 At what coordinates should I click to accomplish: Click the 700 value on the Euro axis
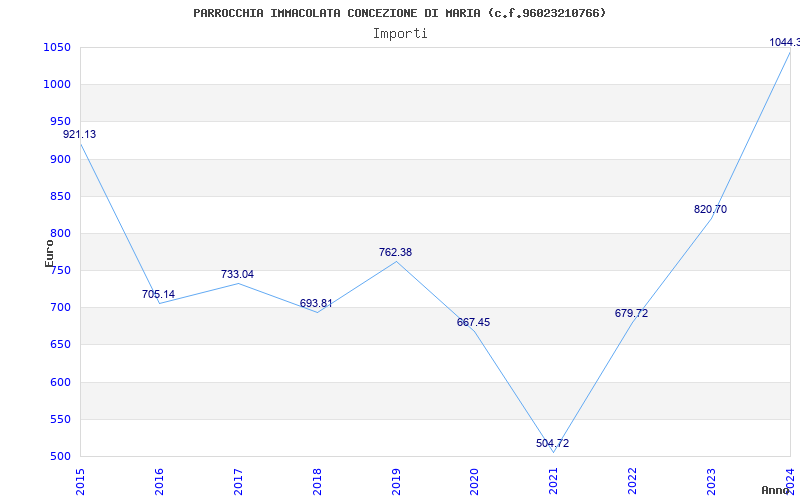[x=60, y=308]
